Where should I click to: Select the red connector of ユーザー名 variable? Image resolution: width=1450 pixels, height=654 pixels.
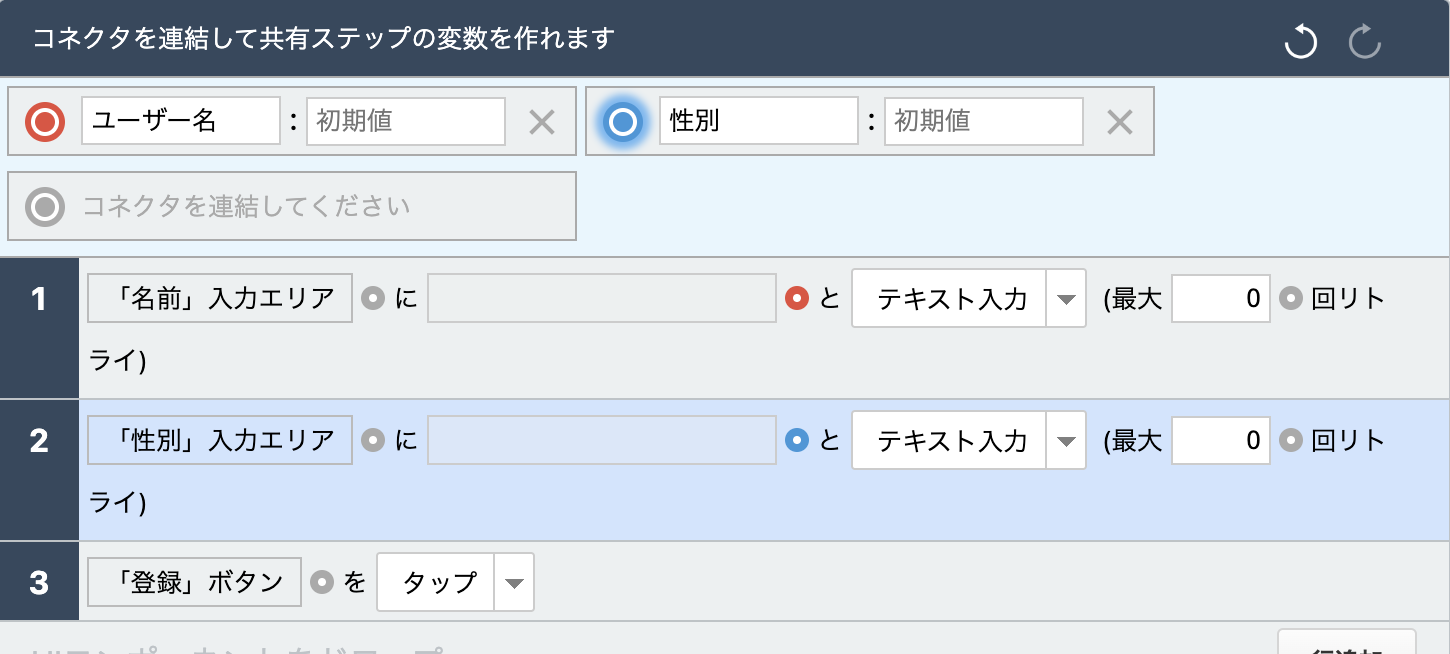click(x=45, y=122)
